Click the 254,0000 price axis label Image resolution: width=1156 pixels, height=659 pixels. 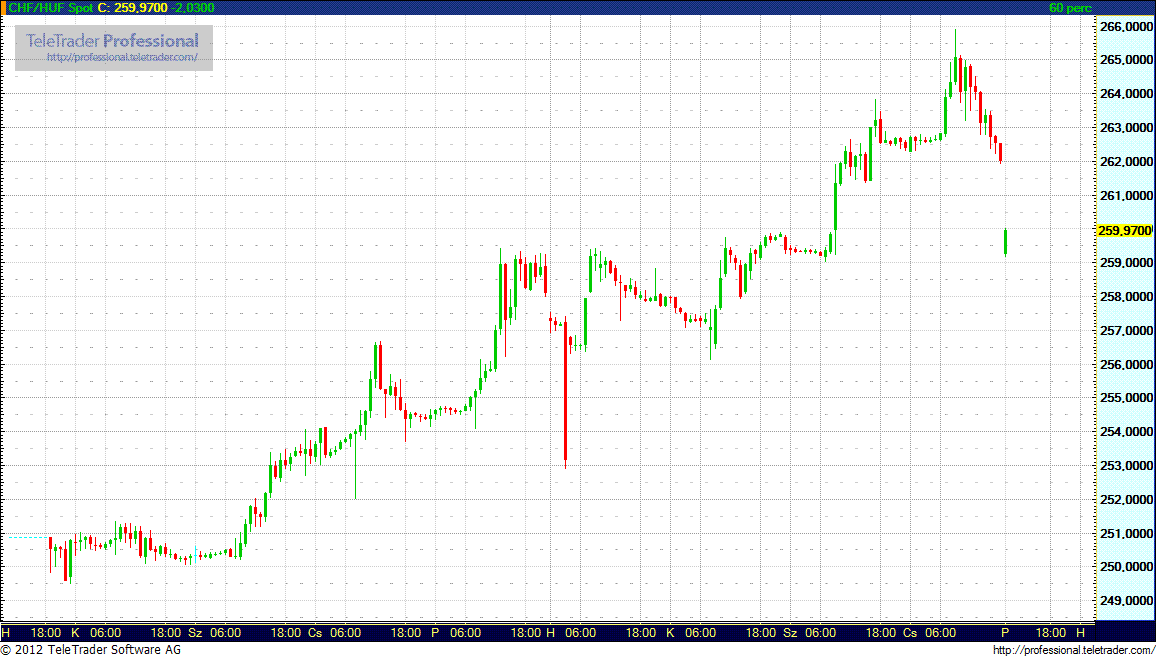point(1126,431)
